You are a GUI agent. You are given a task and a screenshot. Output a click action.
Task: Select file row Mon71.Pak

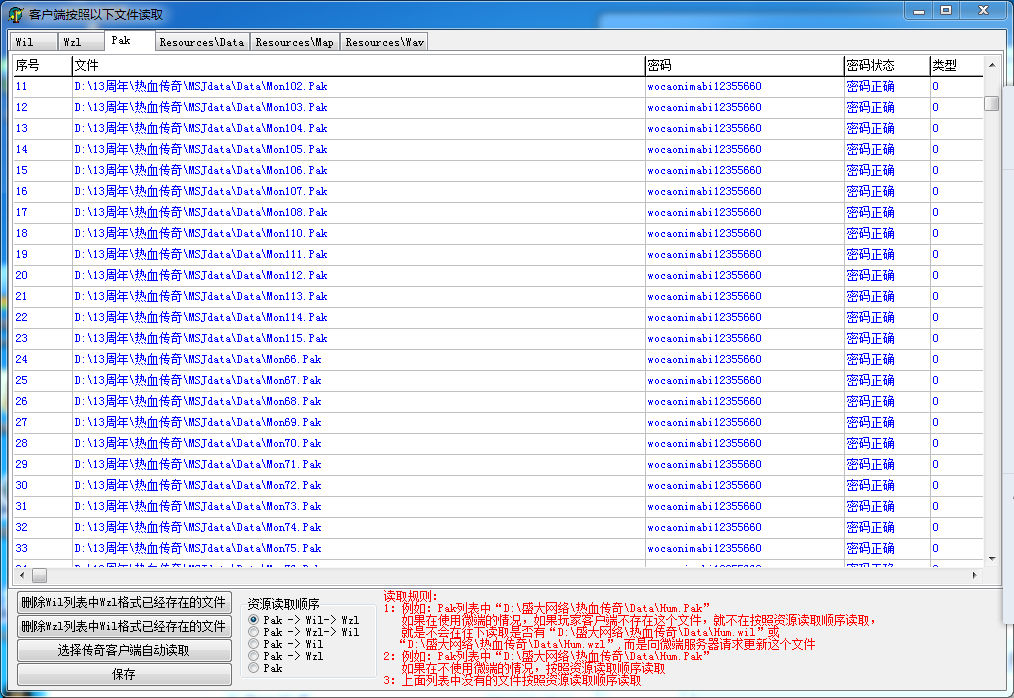[x=498, y=464]
